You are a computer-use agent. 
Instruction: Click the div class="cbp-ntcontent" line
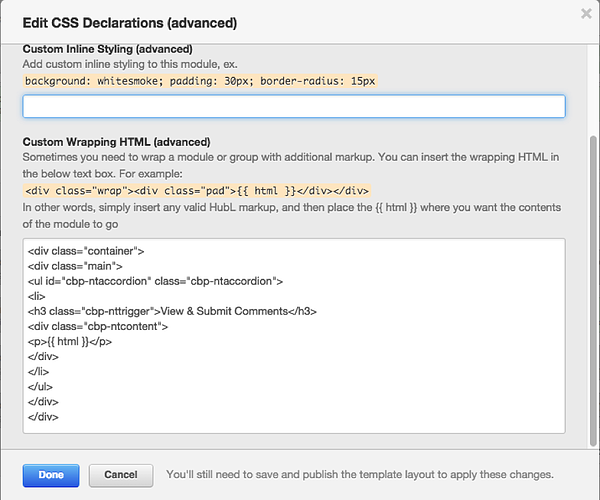98,326
